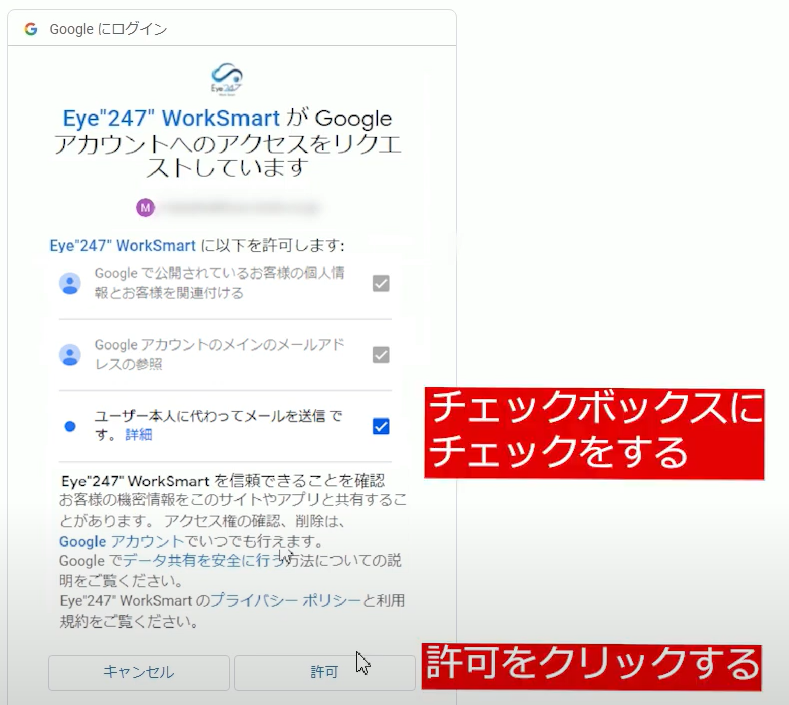Click the purple M account avatar
Image resolution: width=789 pixels, height=705 pixels.
145,207
